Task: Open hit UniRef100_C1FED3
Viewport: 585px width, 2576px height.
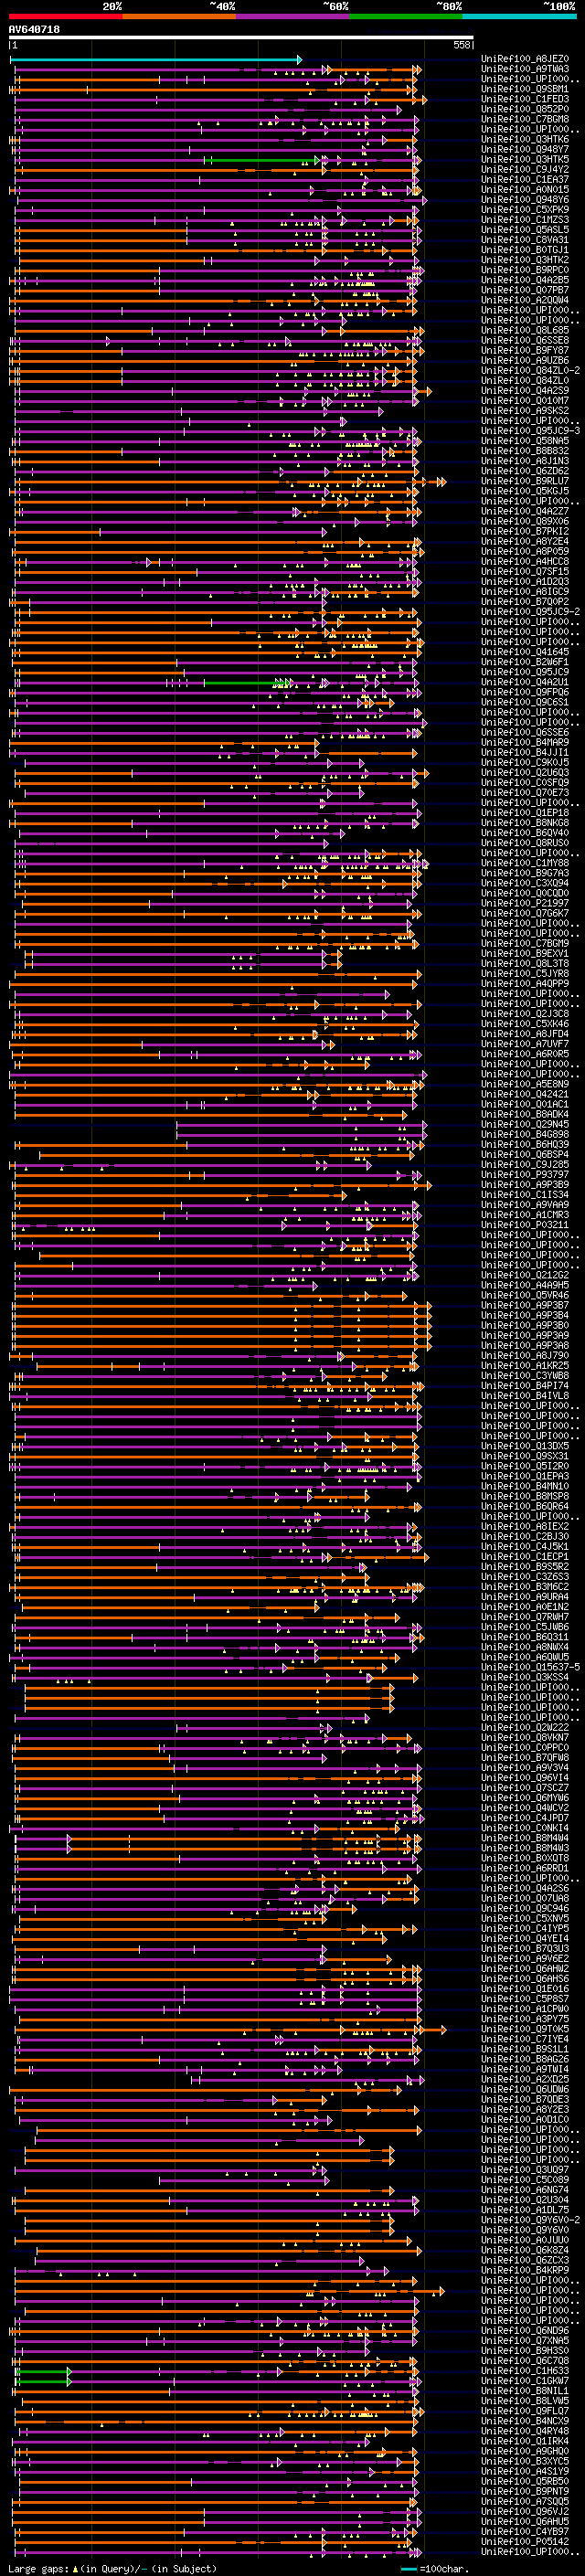Action: pyautogui.click(x=525, y=99)
